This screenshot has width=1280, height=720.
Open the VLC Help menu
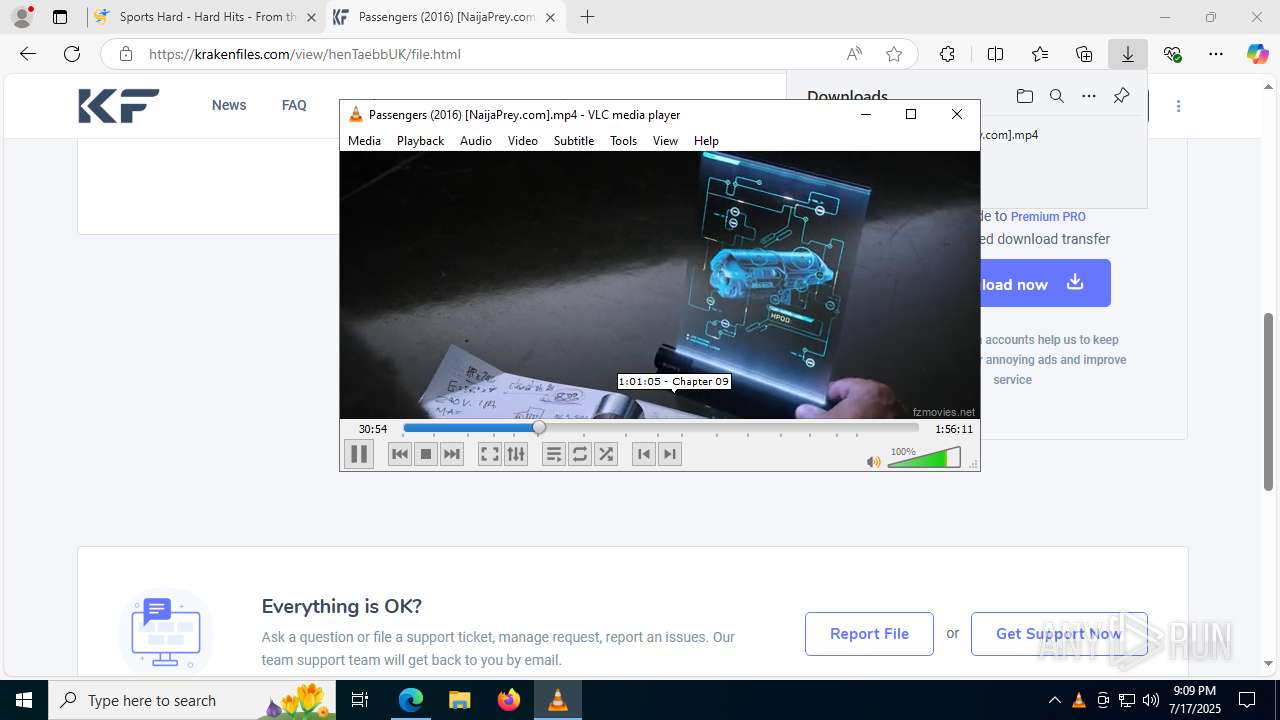coord(706,141)
